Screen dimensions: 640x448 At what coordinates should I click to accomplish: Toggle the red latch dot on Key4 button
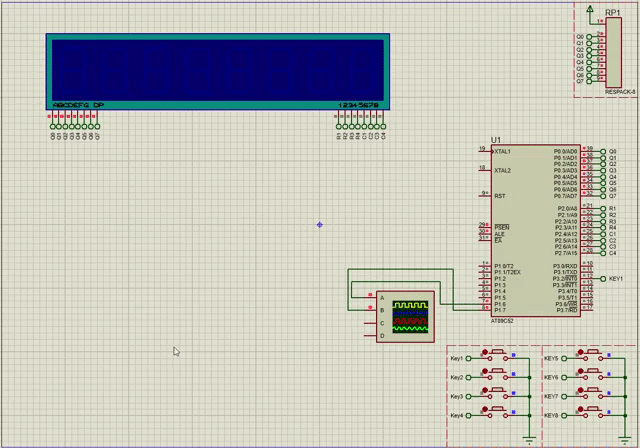click(x=485, y=409)
